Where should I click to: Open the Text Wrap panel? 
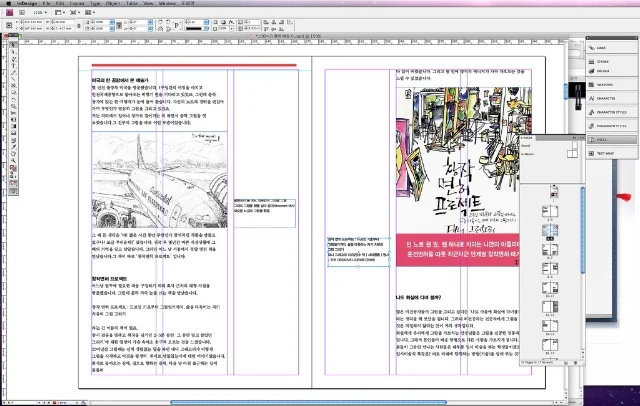pos(611,153)
